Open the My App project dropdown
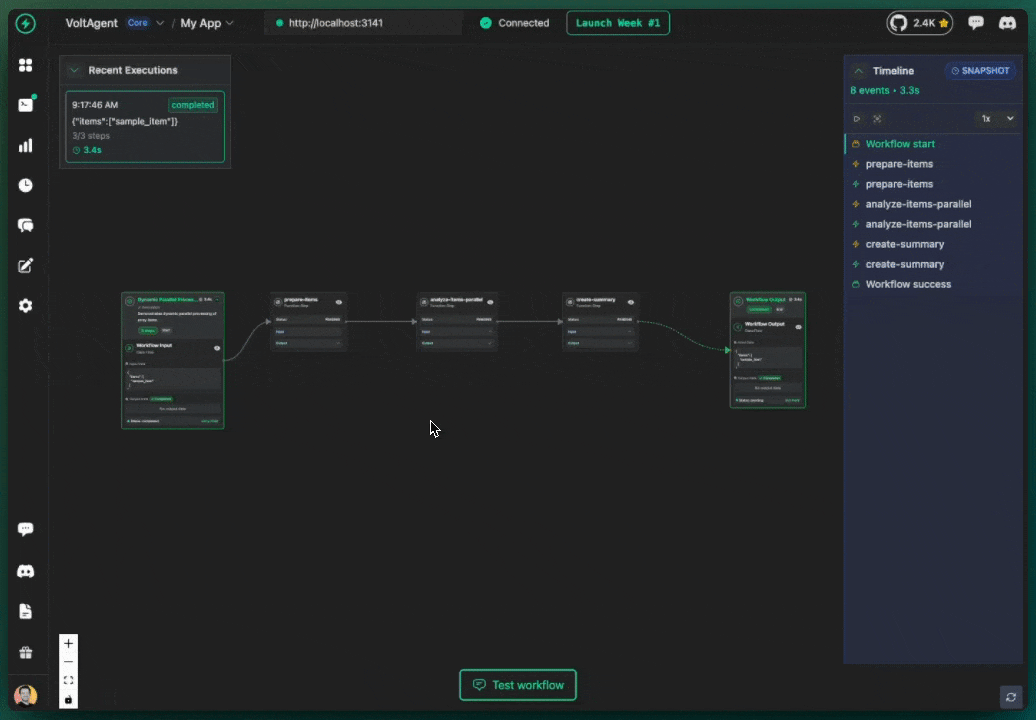This screenshot has height=720, width=1036. coord(207,23)
